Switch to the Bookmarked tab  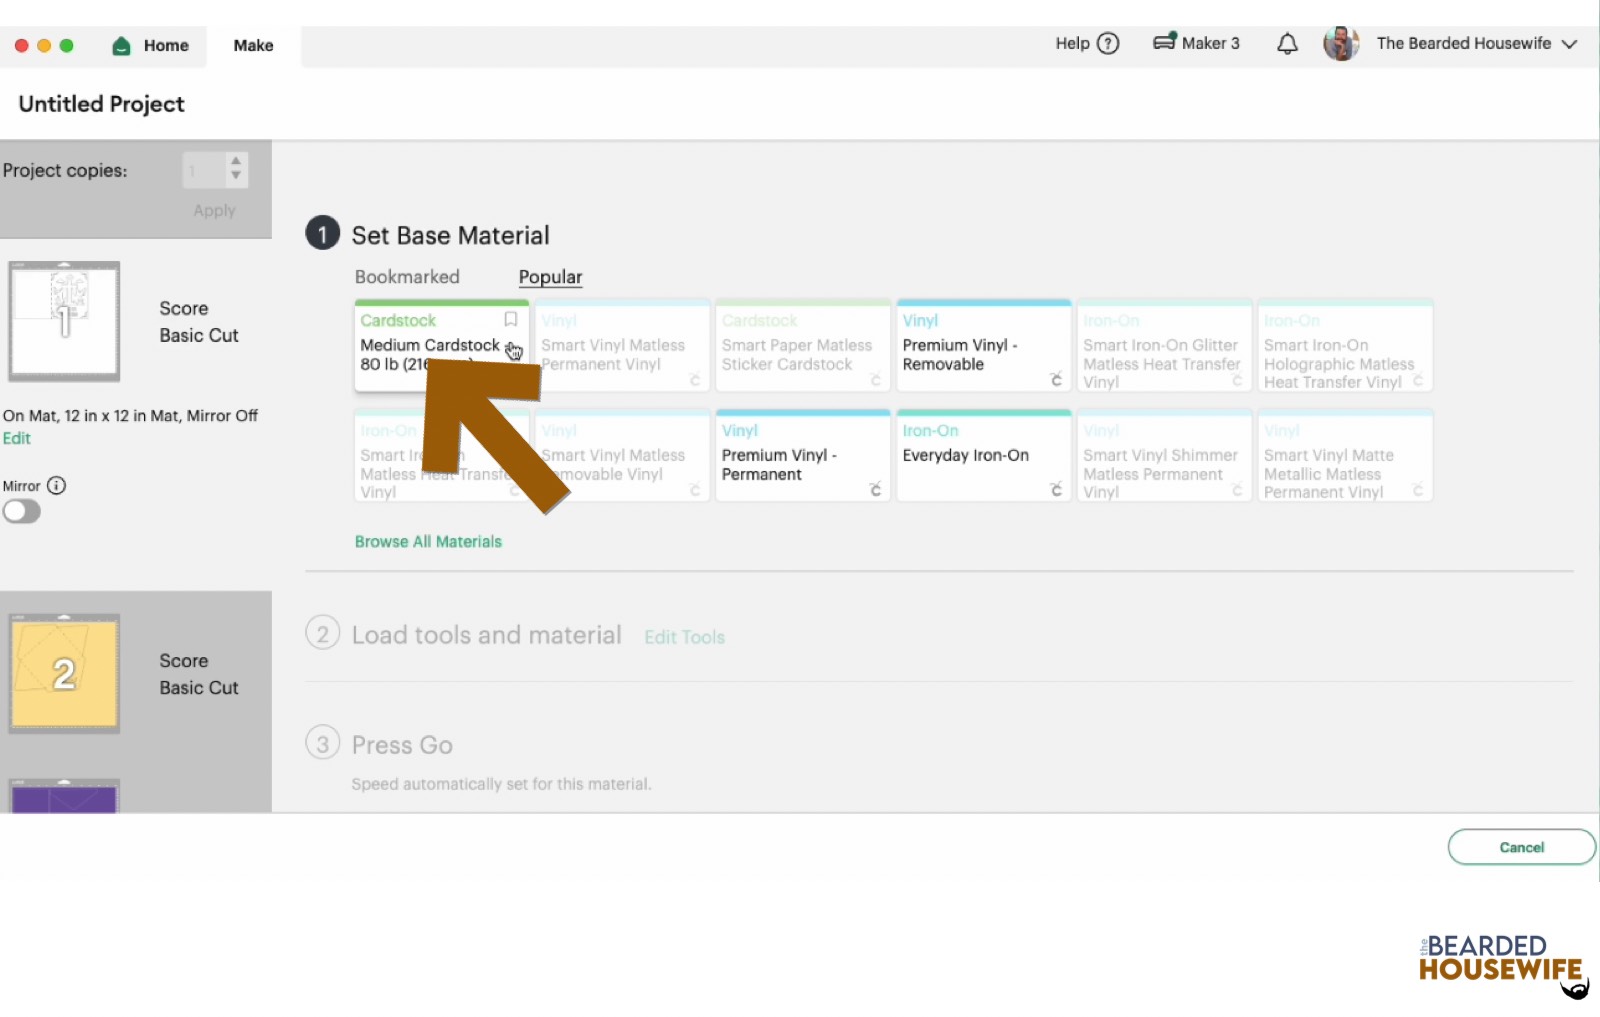(407, 277)
